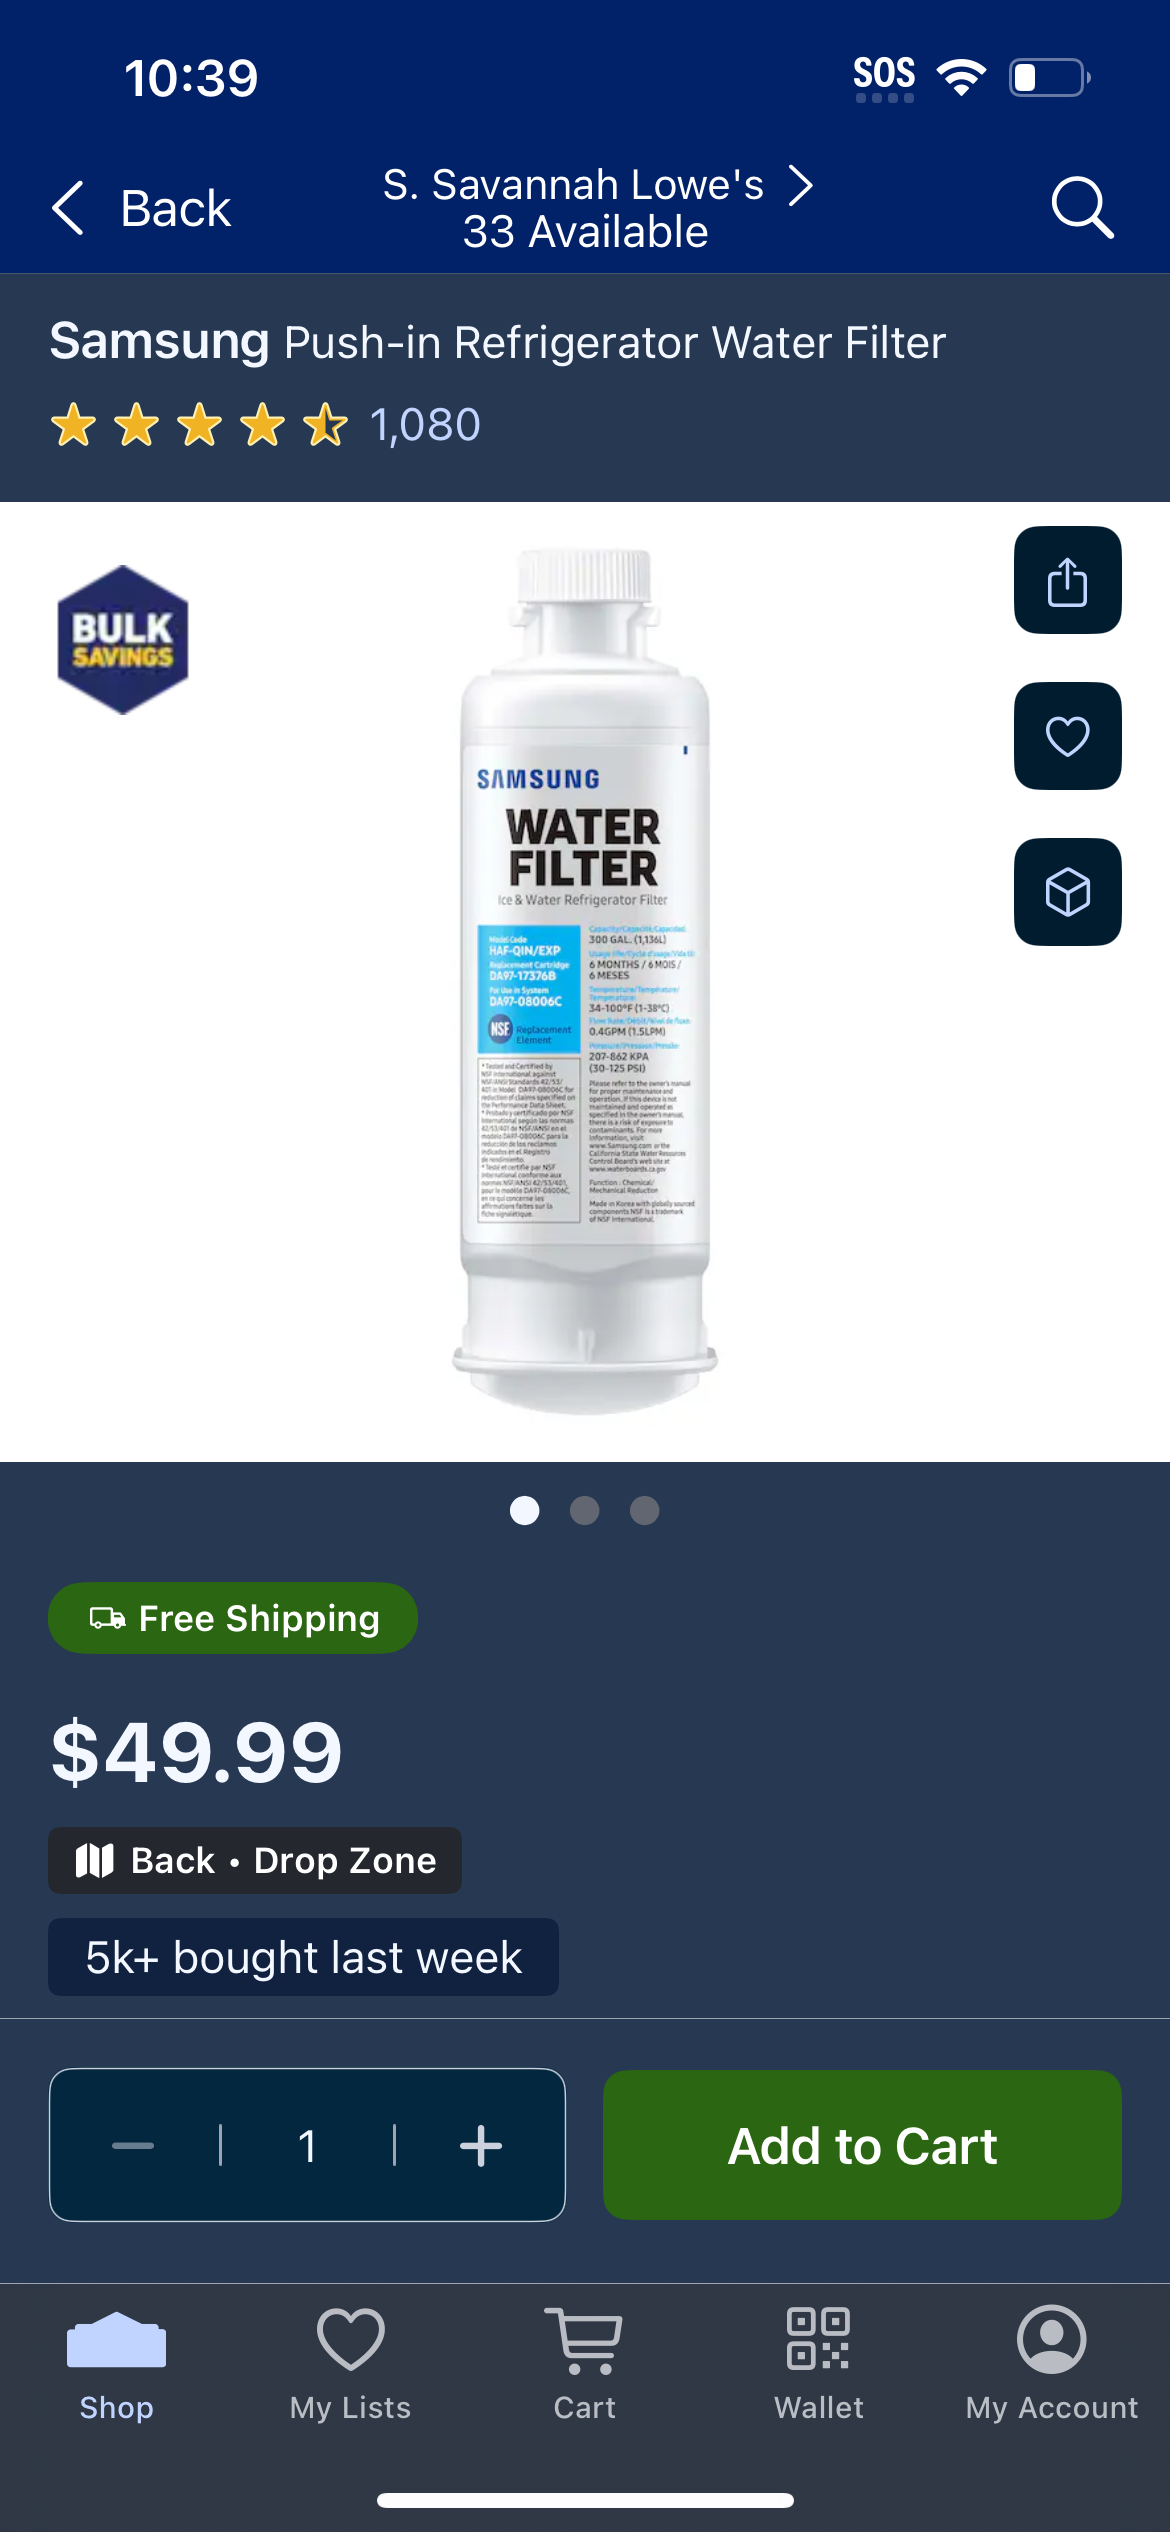Open the Cart tab

(584, 2366)
